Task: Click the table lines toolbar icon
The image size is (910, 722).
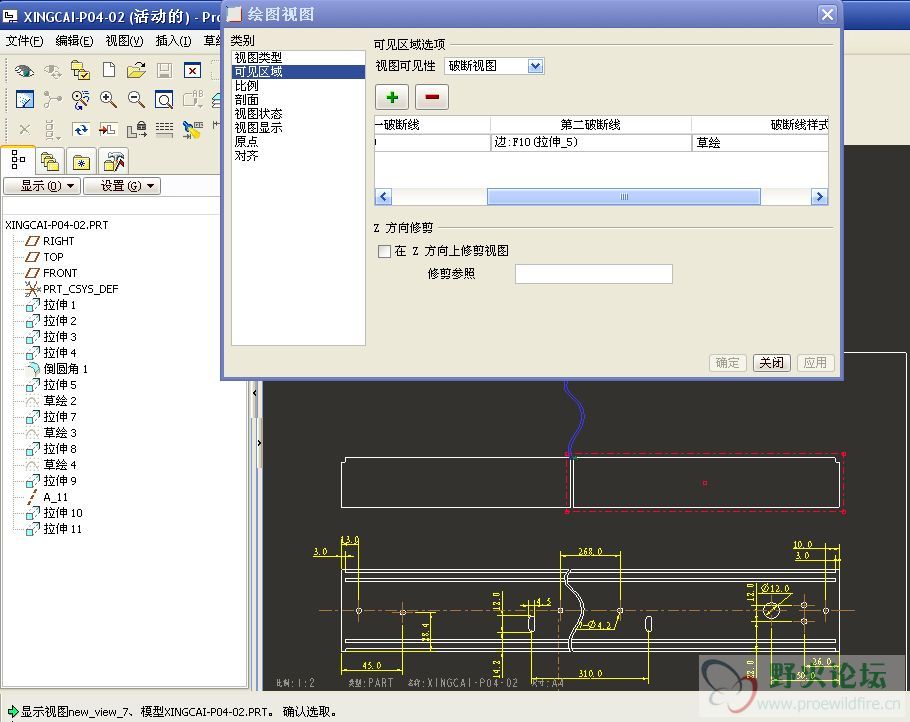Action: [x=164, y=129]
